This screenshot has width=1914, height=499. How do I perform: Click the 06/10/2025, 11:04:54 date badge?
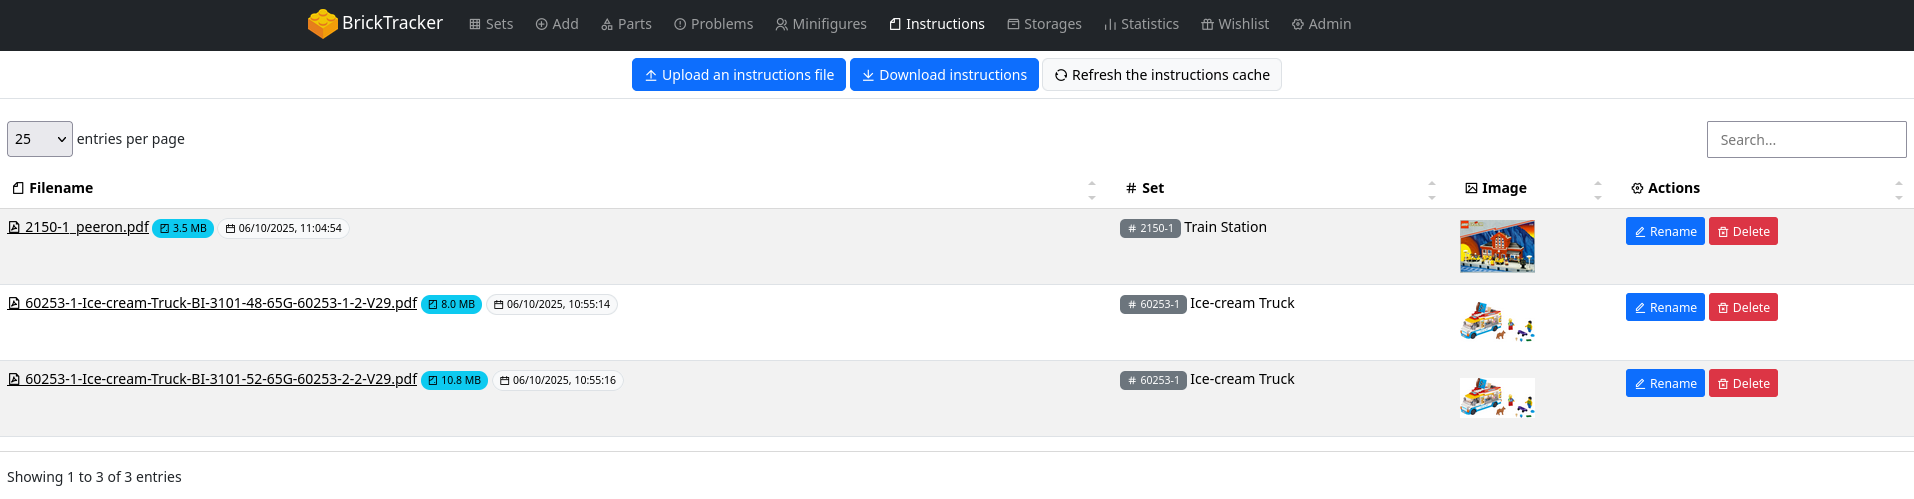pyautogui.click(x=284, y=228)
